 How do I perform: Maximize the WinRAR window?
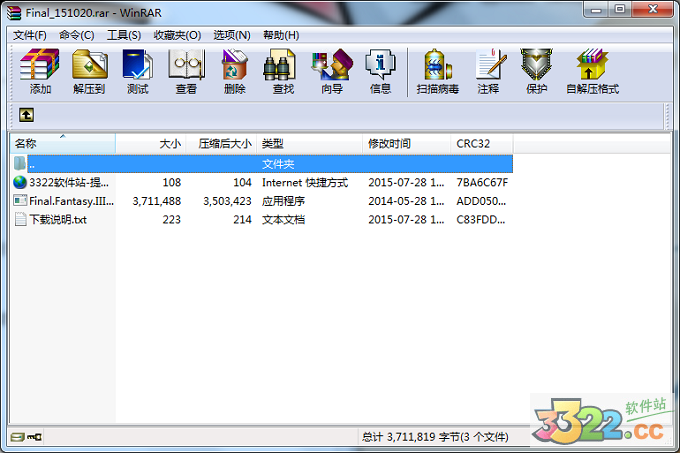620,9
